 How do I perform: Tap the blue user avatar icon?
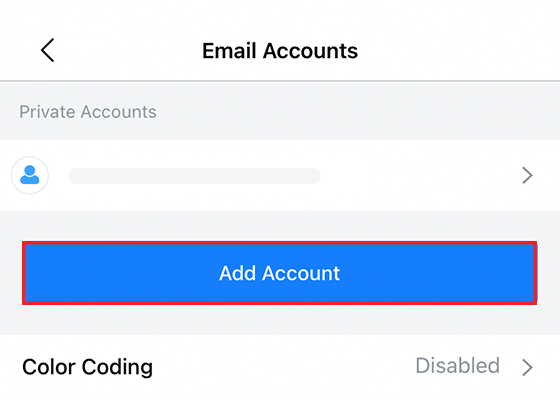[x=30, y=175]
